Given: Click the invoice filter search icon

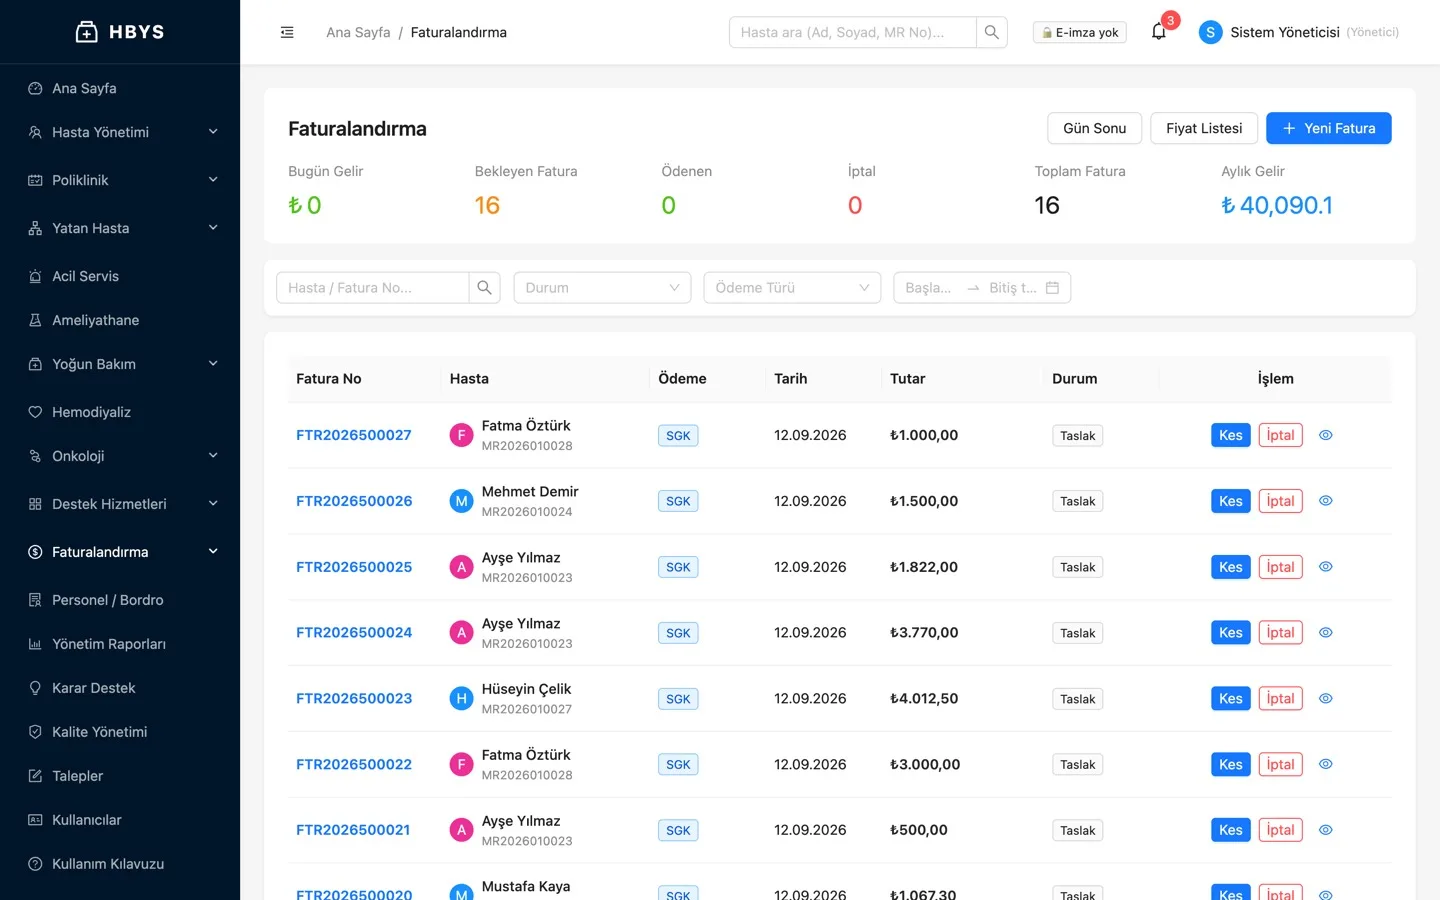Looking at the screenshot, I should tap(485, 288).
